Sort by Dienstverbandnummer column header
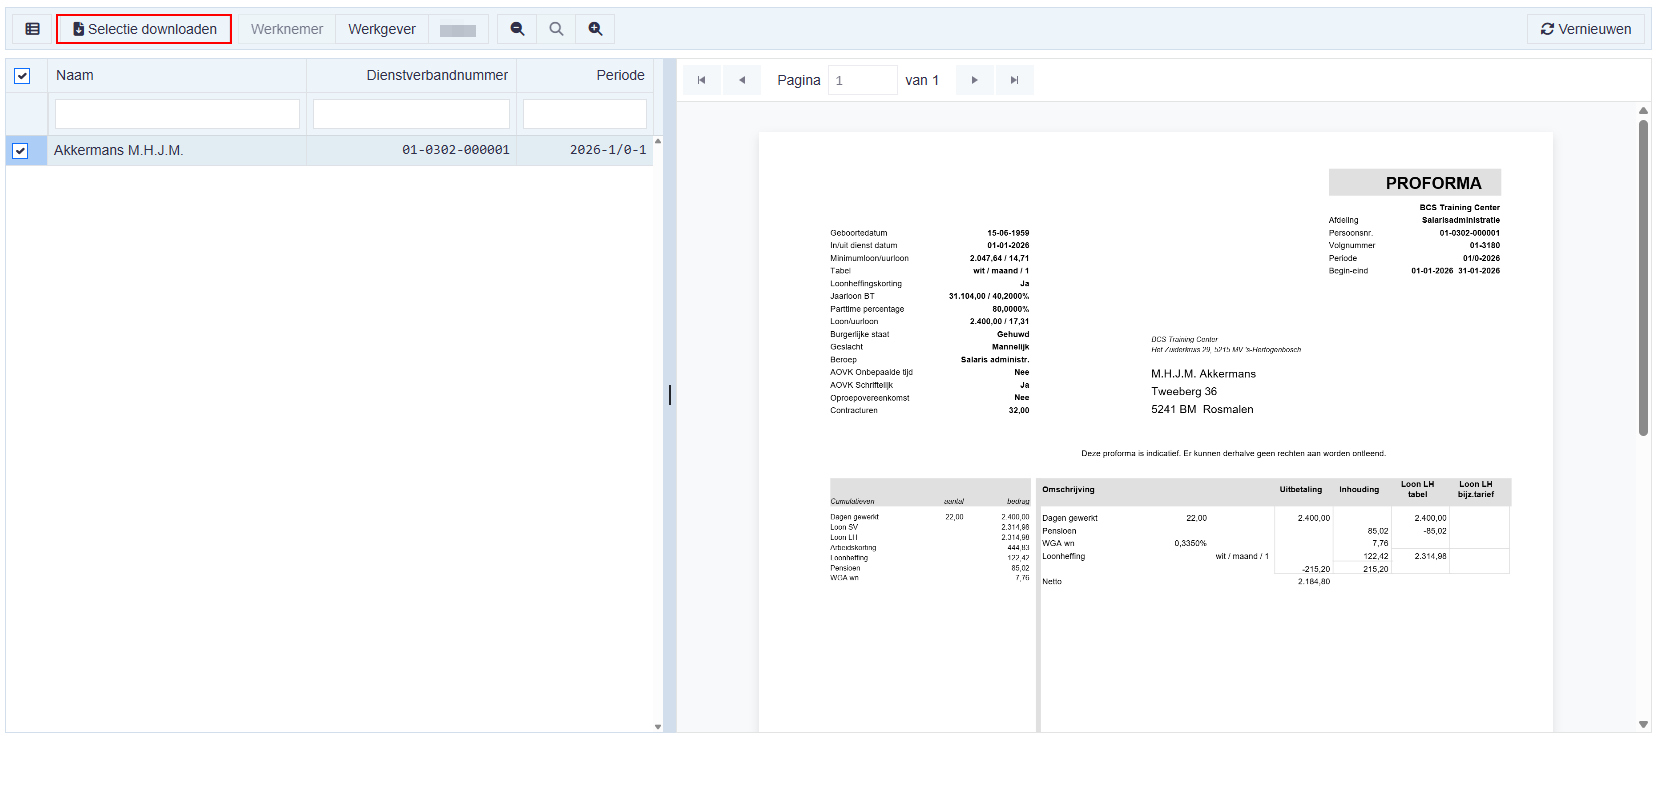 pyautogui.click(x=411, y=75)
